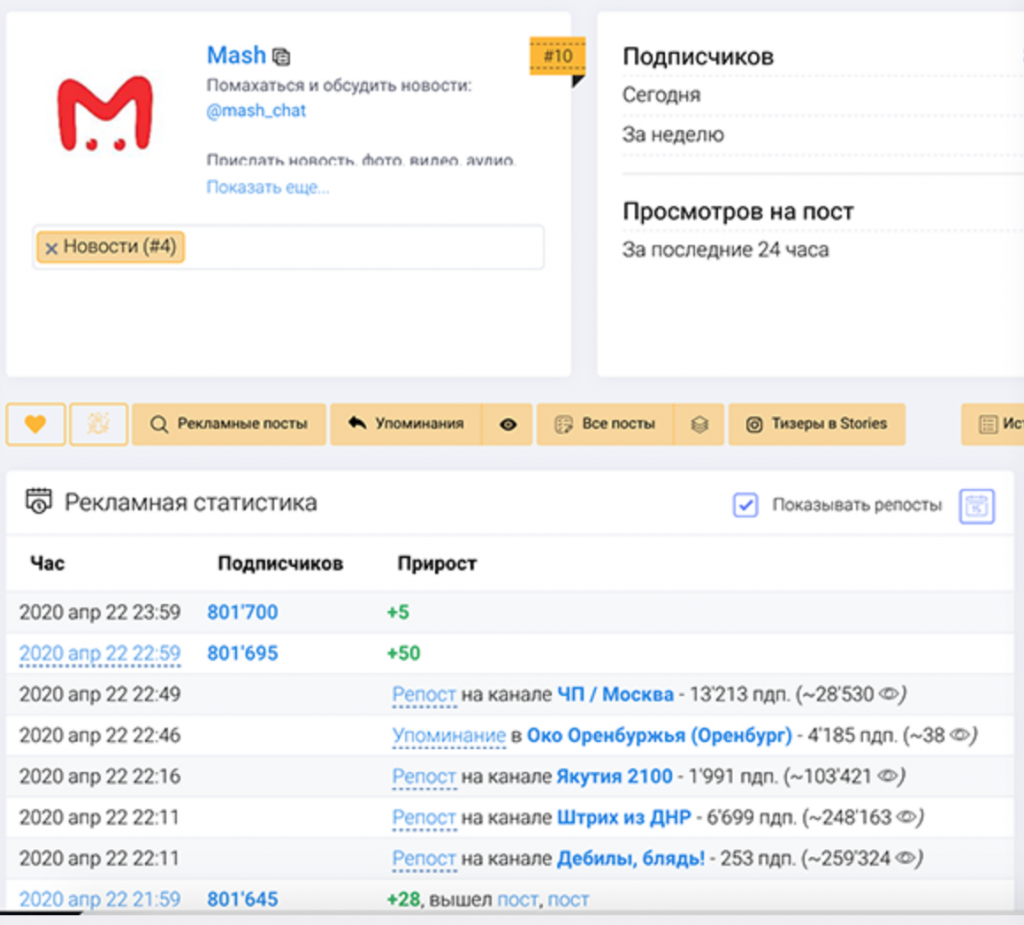
Task: Click the Подписчиков panel heading
Action: coord(698,57)
